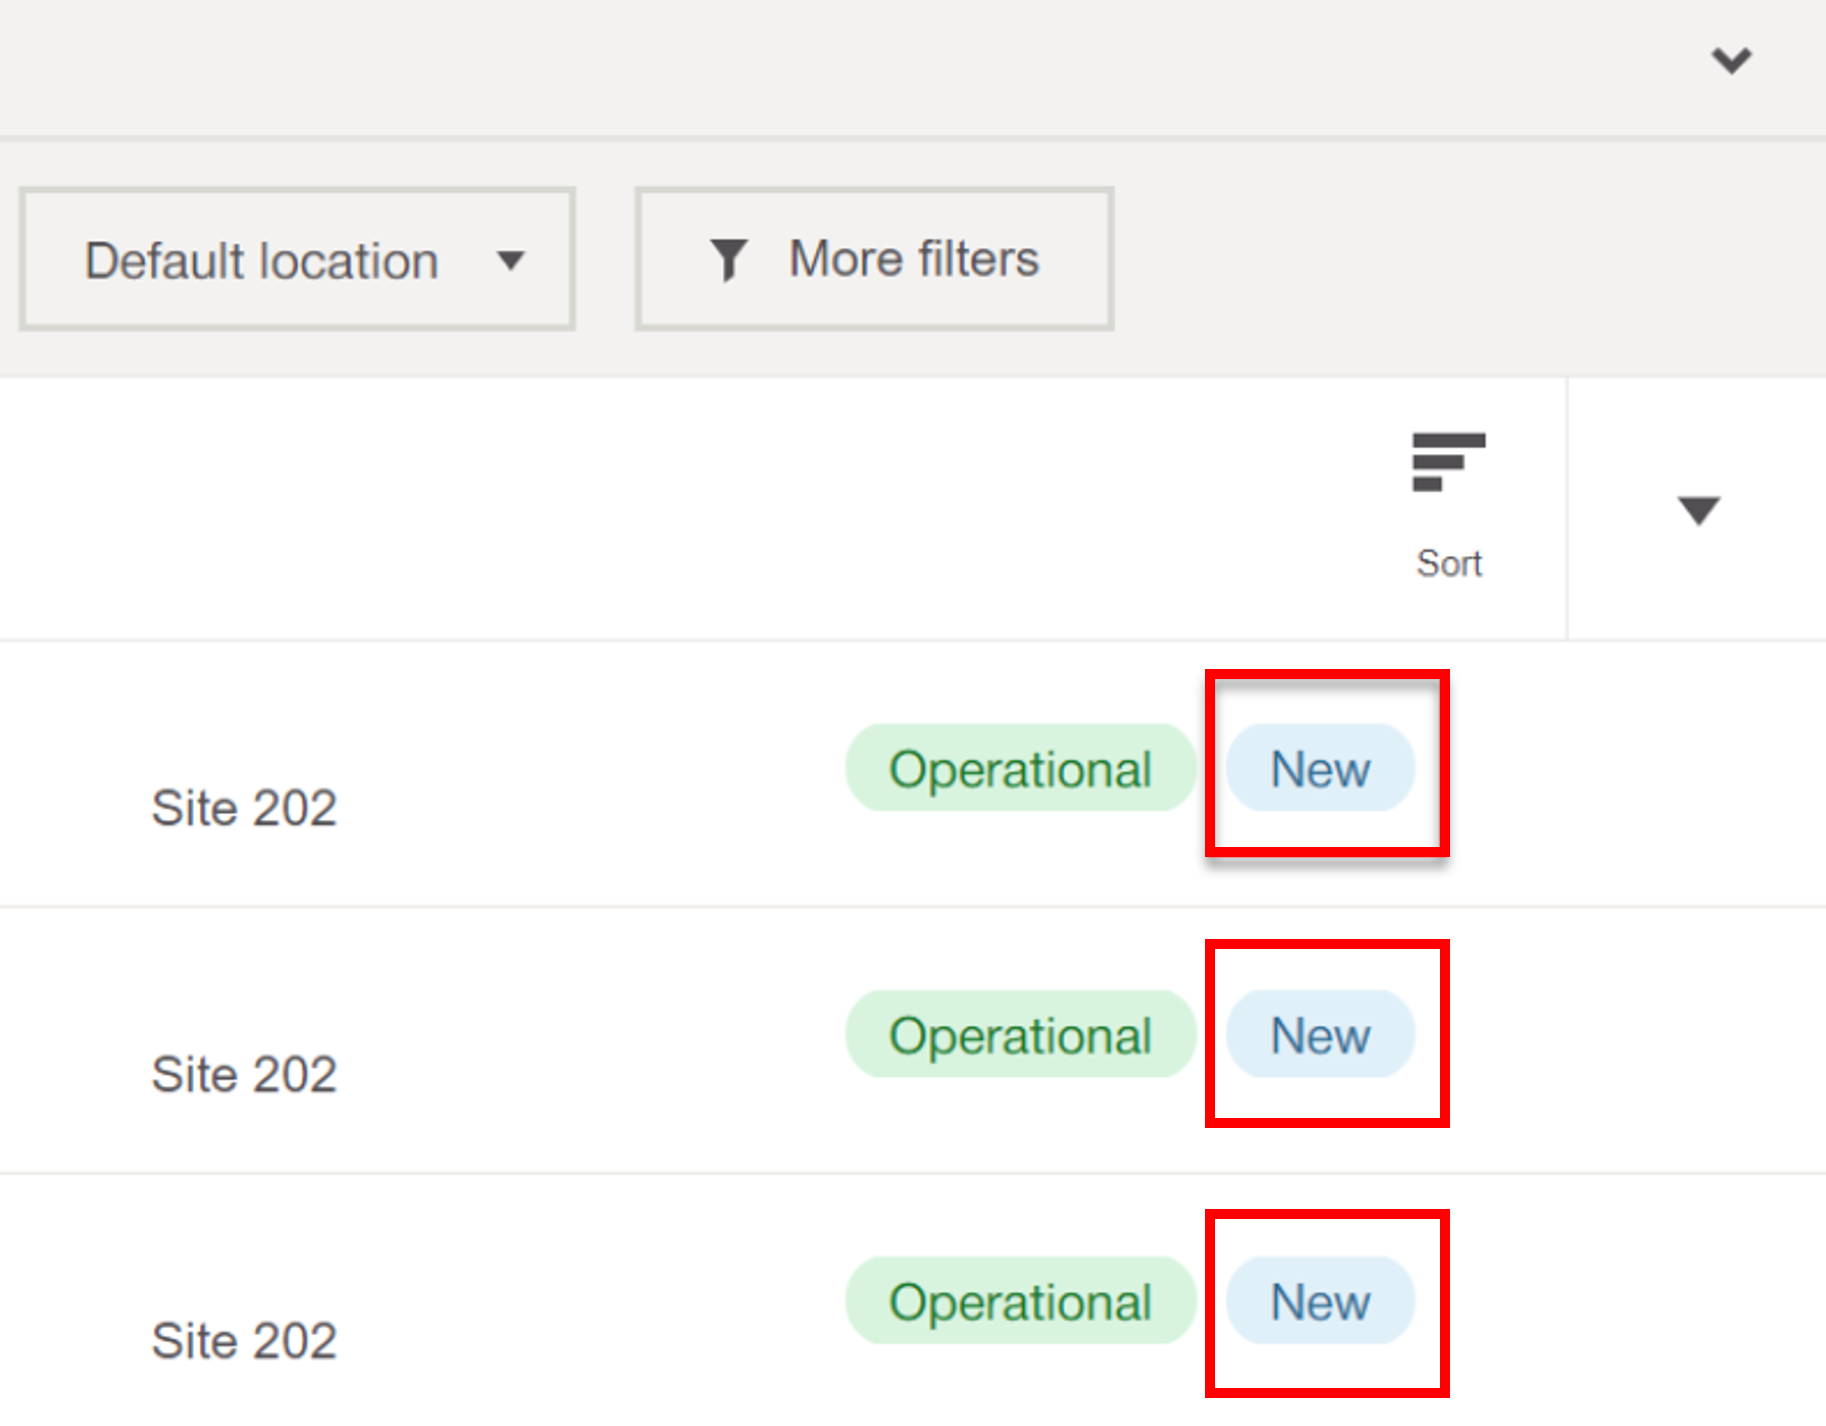The height and width of the screenshot is (1426, 1826).
Task: Click the first row's Operational status badge
Action: pyautogui.click(x=1020, y=768)
